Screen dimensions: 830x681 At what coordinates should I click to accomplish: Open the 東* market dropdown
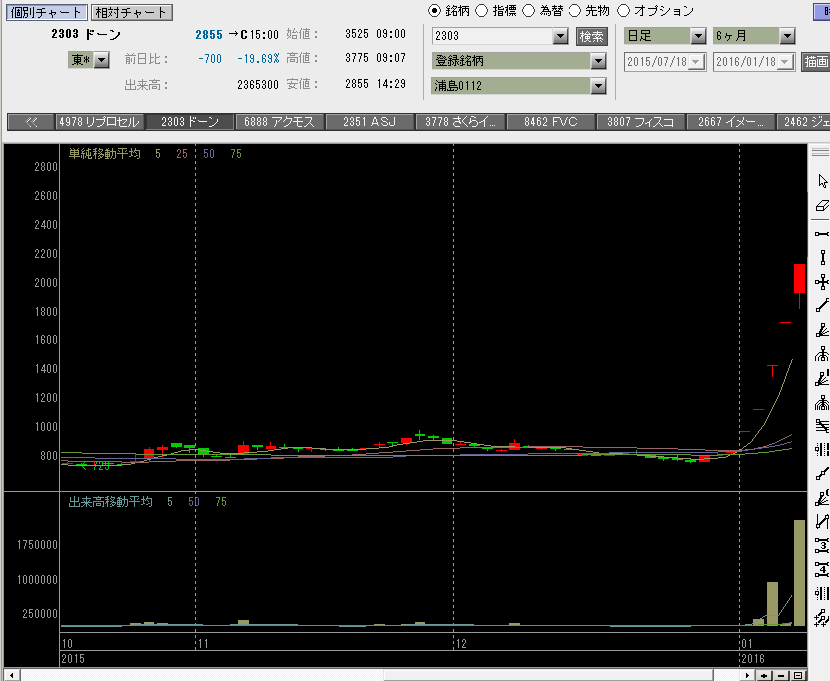coord(102,60)
